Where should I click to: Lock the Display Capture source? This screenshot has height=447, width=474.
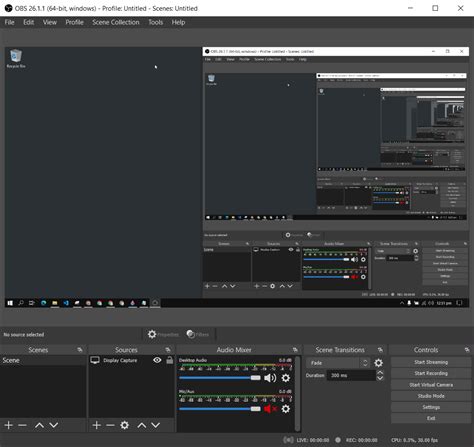pyautogui.click(x=170, y=360)
